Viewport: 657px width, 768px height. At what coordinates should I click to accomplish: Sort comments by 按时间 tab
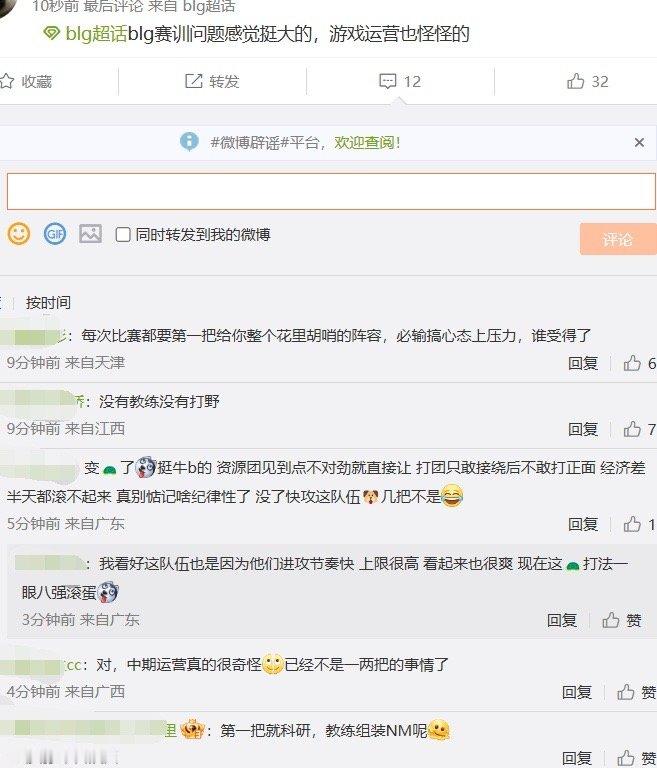[x=48, y=303]
